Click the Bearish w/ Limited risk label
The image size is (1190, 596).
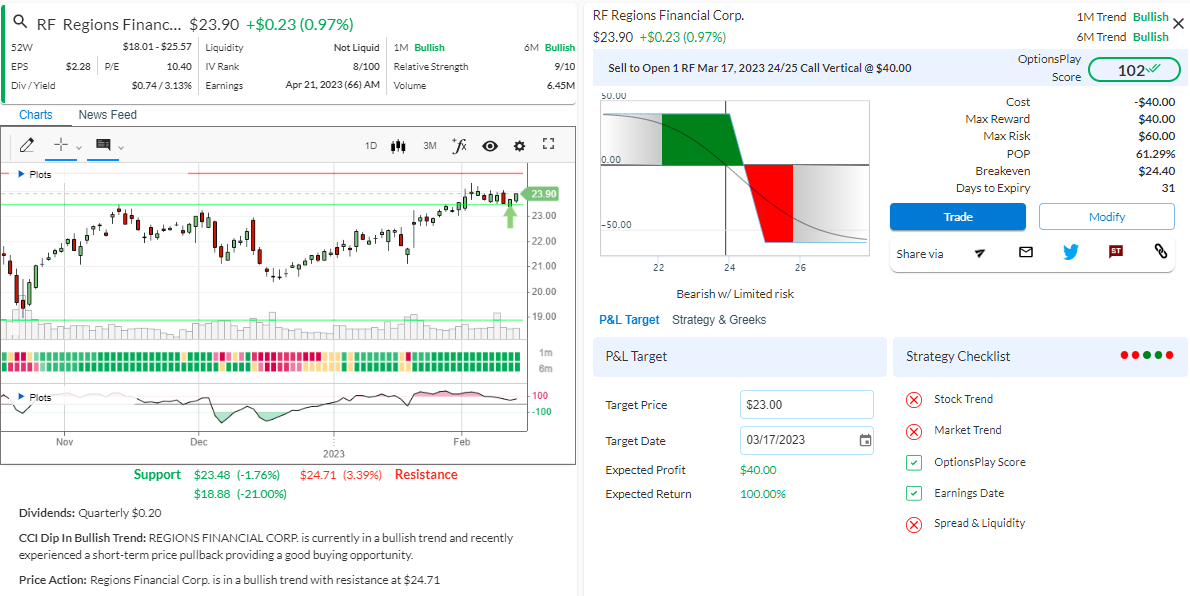[x=735, y=294]
